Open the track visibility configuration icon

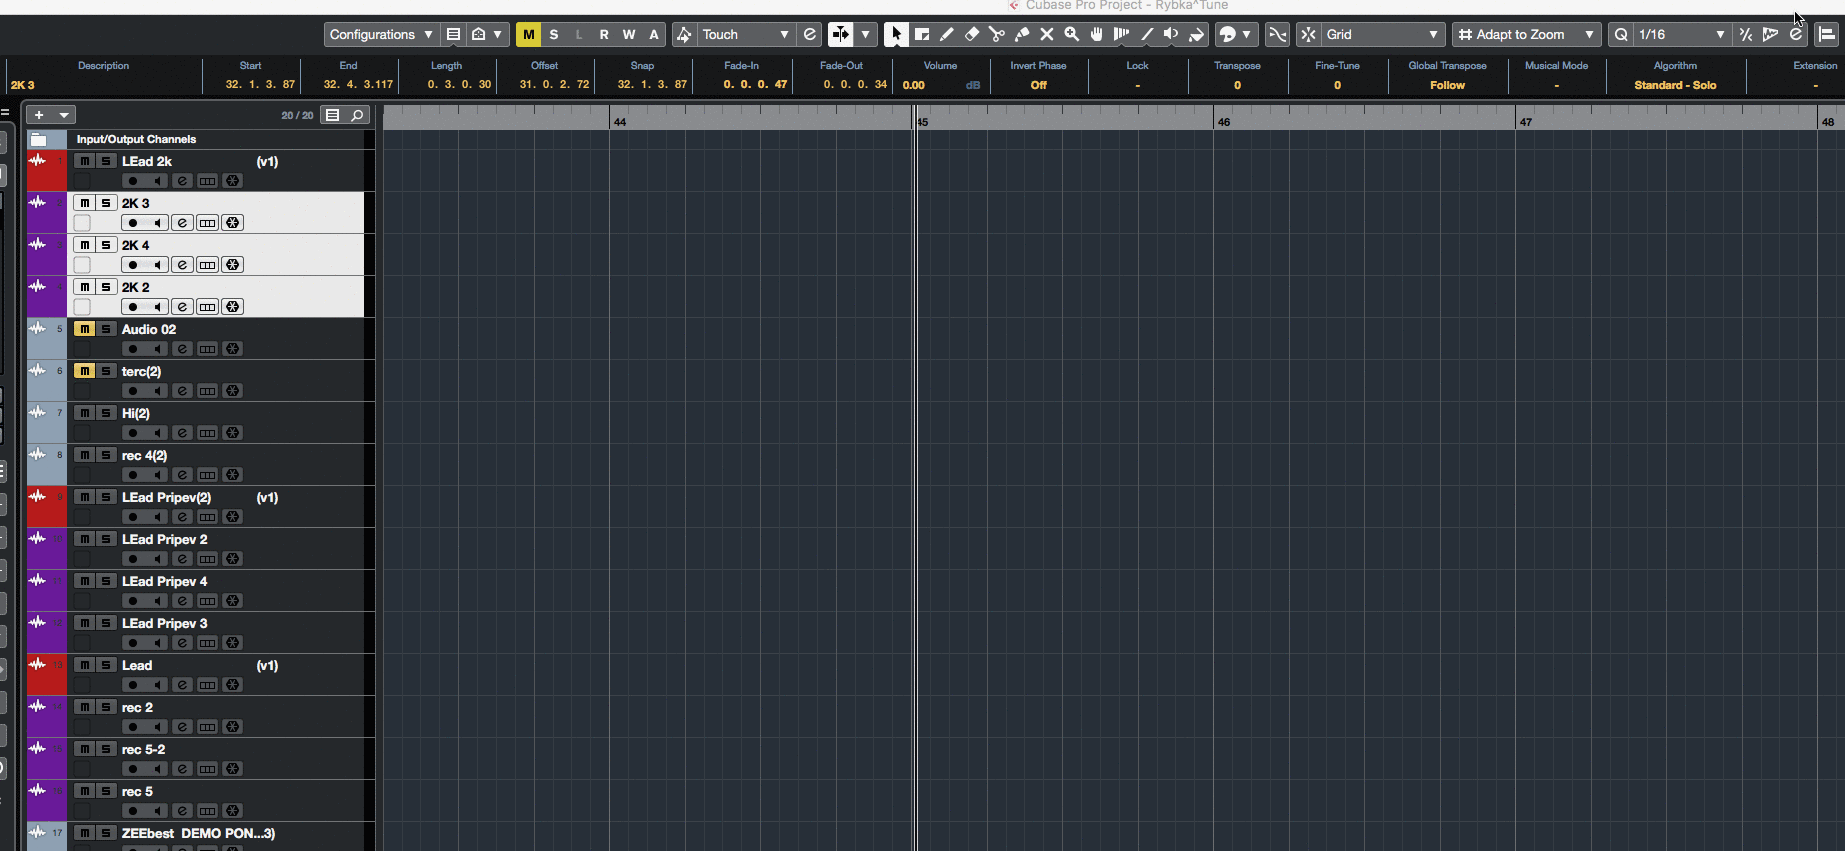pos(453,34)
